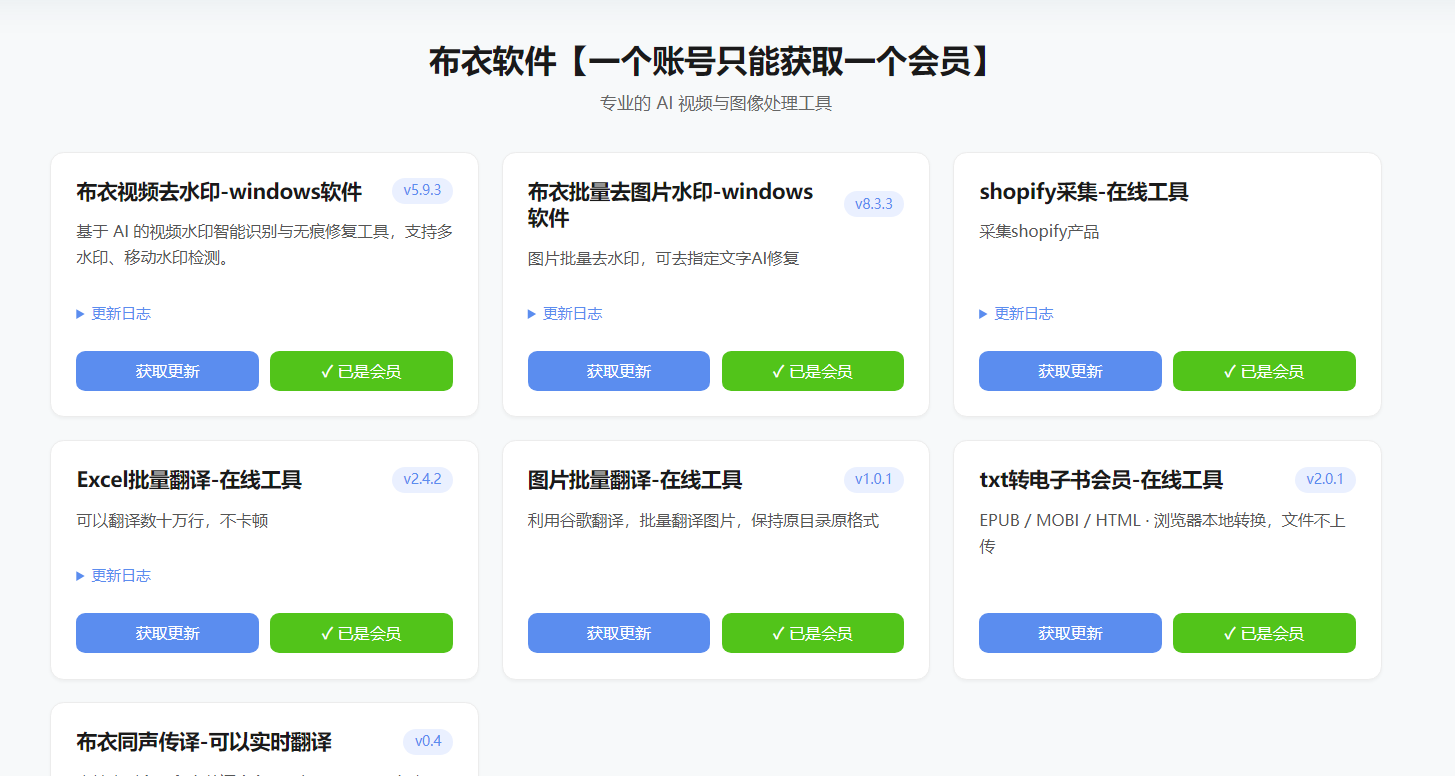Click description starting 基于 AI 的视频水印

tap(264, 245)
